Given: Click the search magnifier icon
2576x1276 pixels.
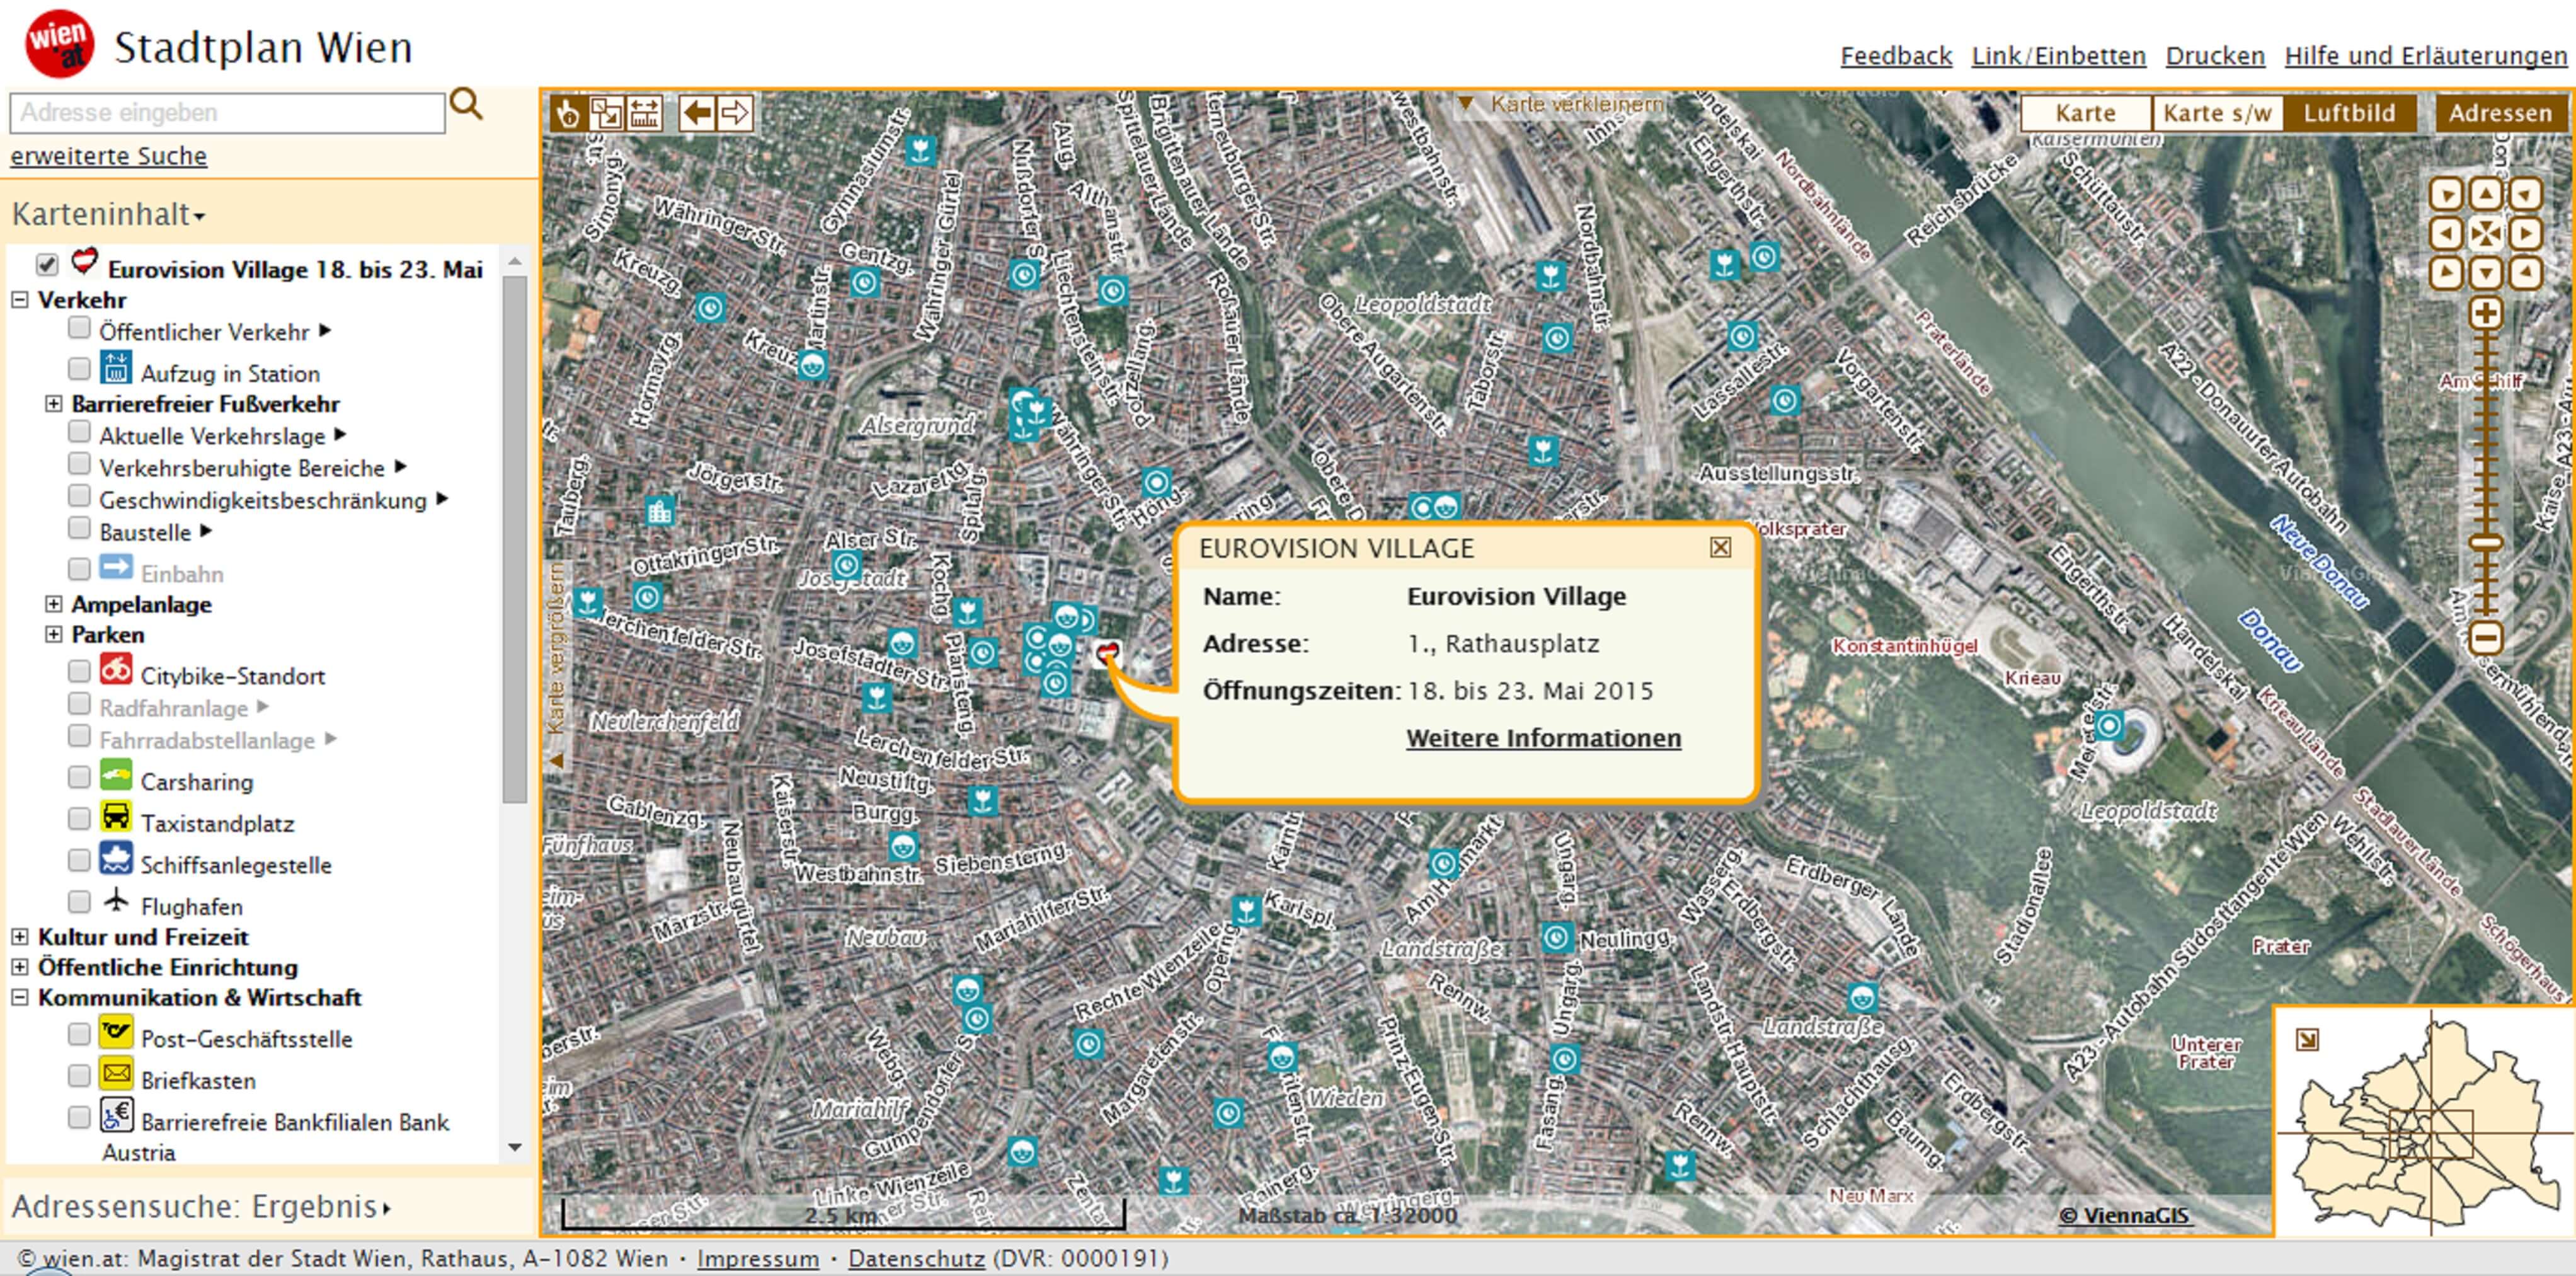Looking at the screenshot, I should pos(466,103).
